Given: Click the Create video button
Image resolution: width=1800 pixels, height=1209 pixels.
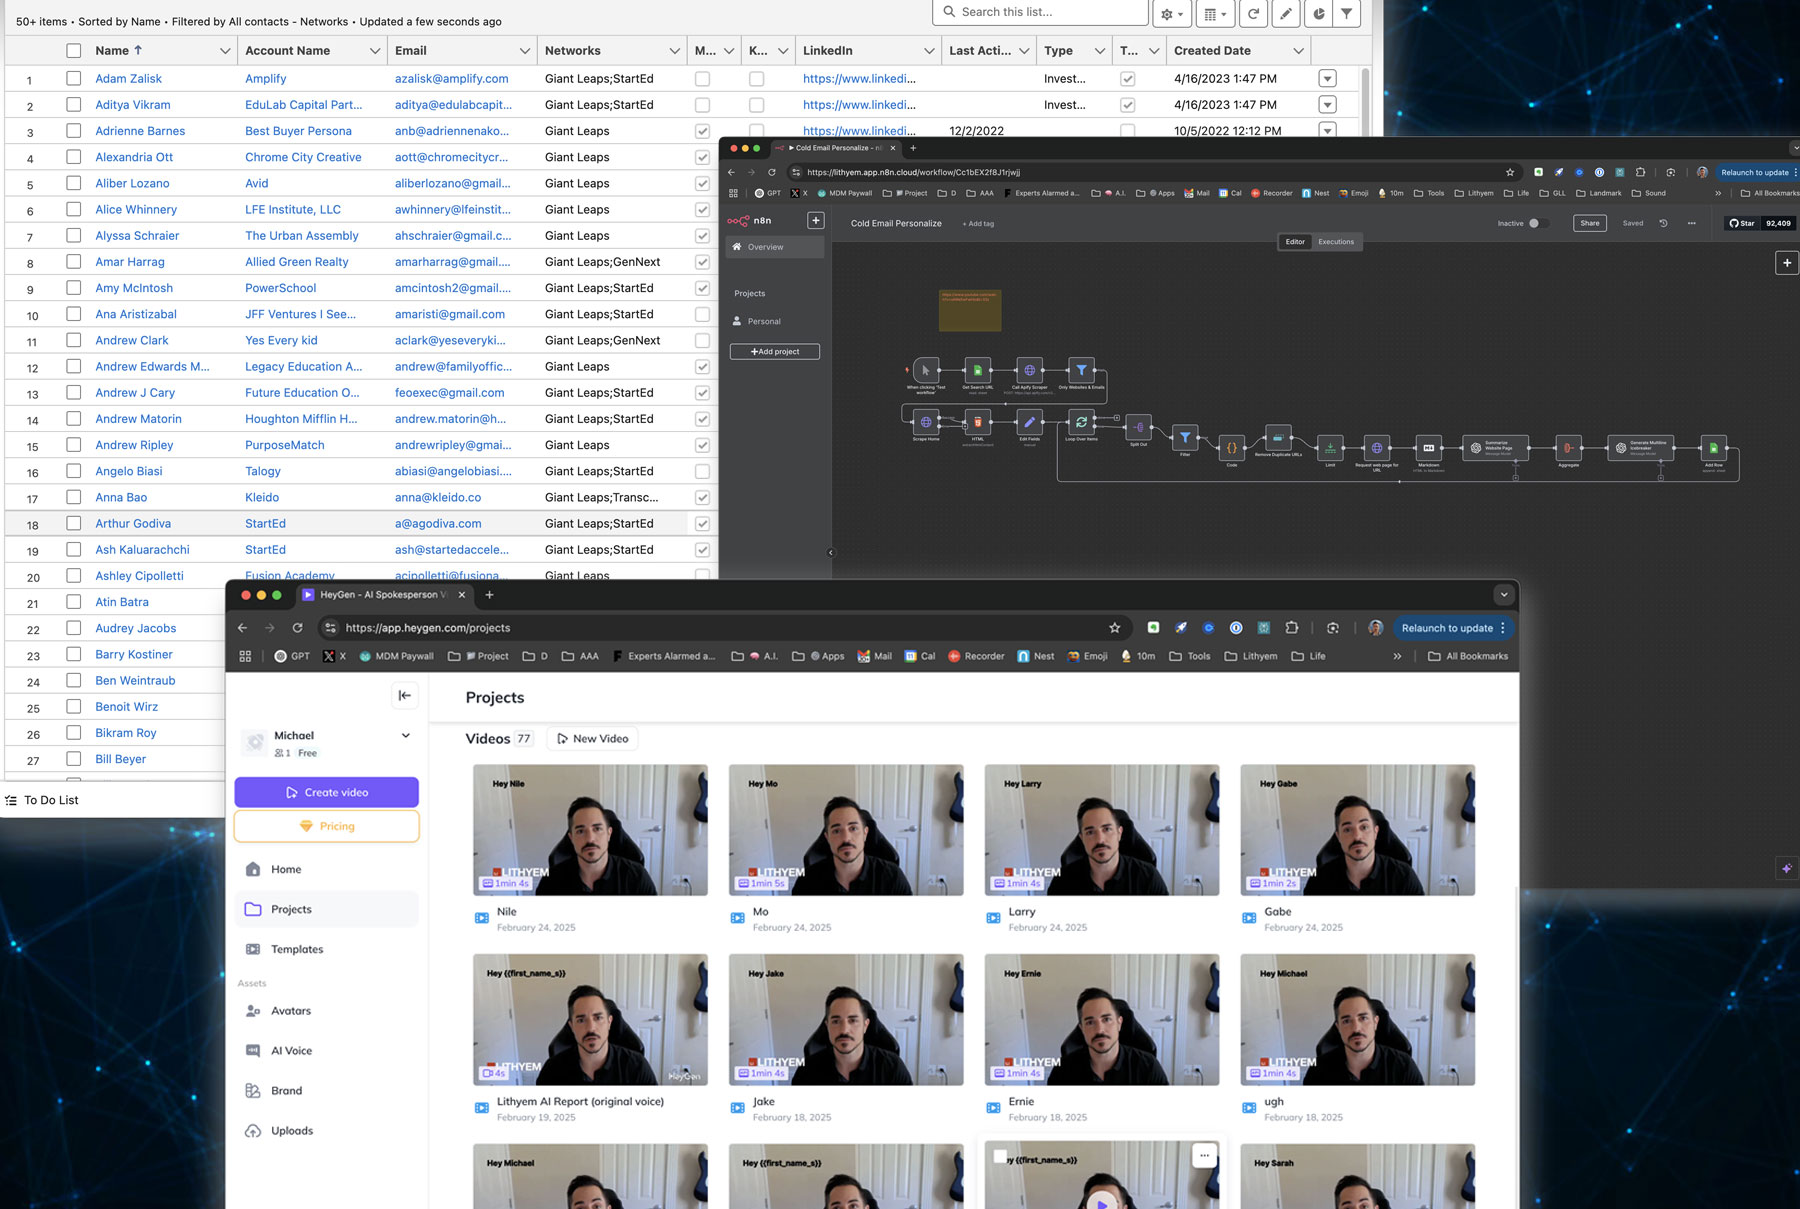Looking at the screenshot, I should click(x=326, y=792).
